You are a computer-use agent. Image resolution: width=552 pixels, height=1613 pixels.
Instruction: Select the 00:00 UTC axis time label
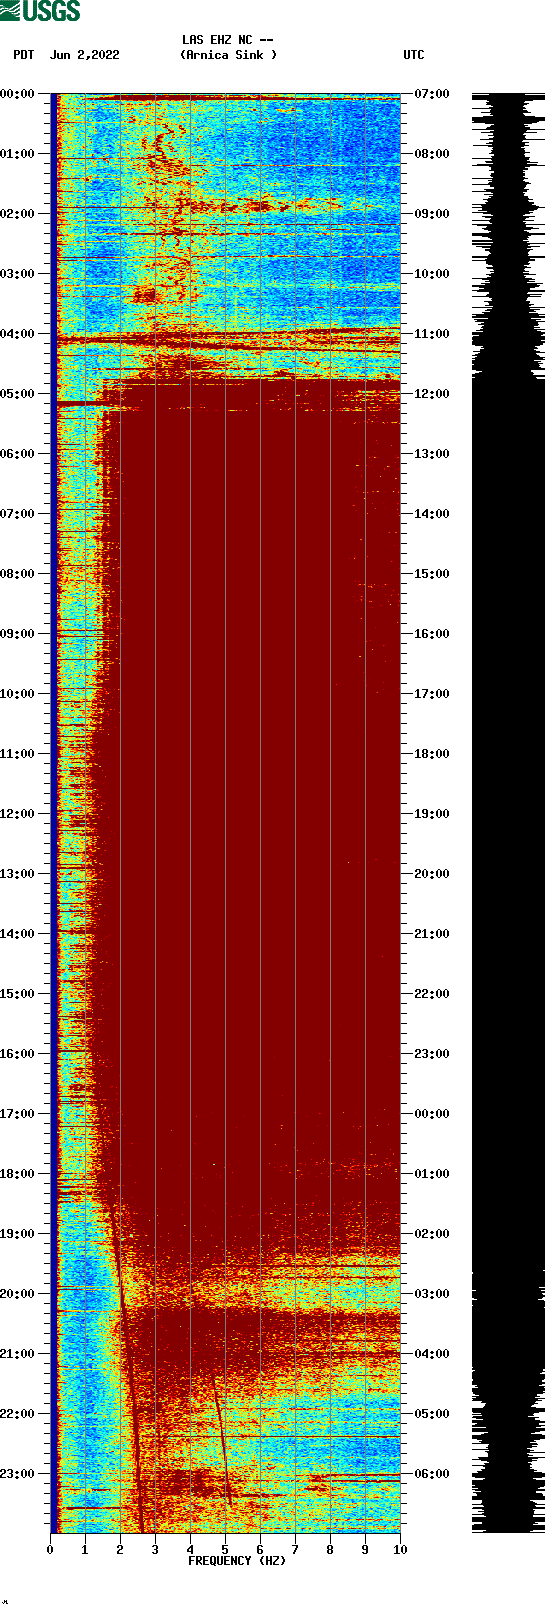pyautogui.click(x=432, y=1114)
